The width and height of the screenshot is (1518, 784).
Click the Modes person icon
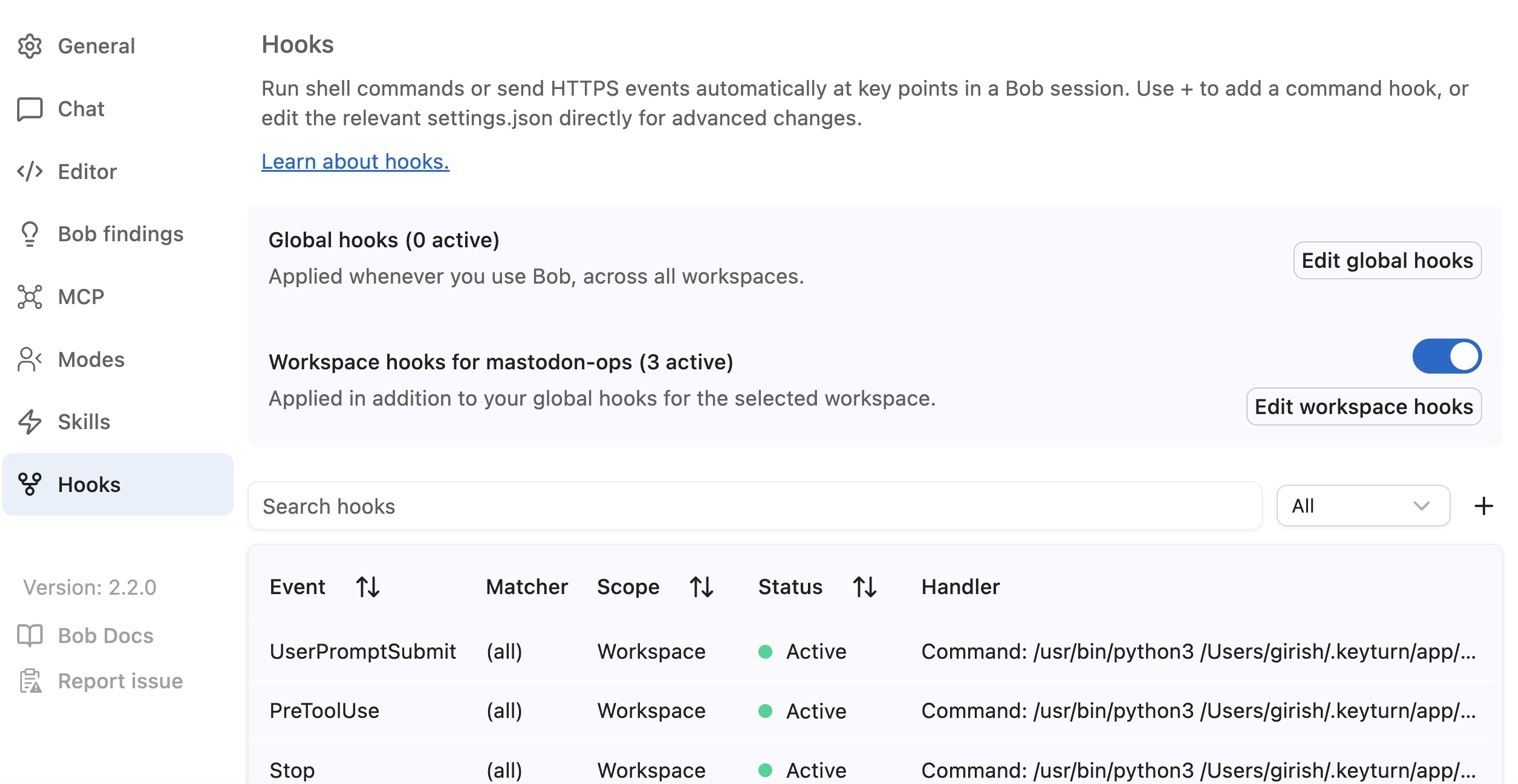click(x=30, y=359)
